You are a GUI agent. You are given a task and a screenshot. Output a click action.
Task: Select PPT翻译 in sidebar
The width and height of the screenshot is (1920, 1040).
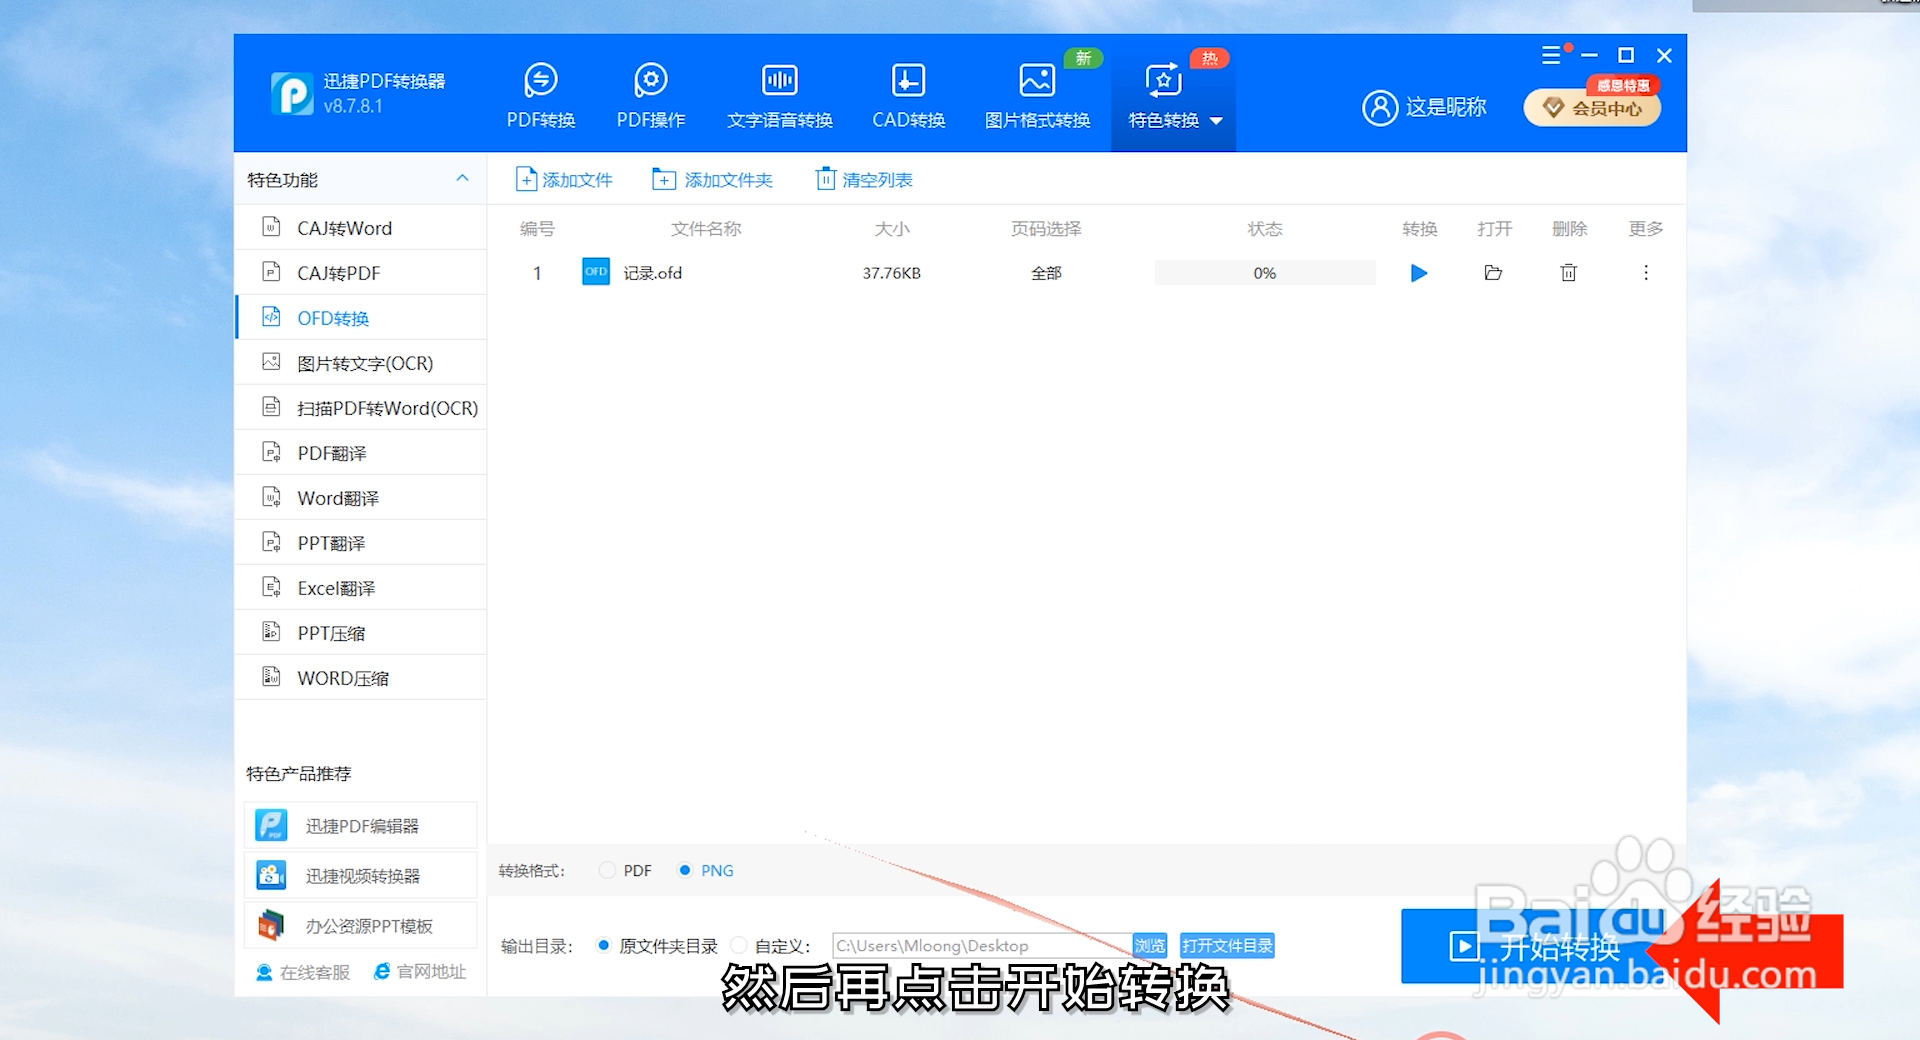[361, 542]
